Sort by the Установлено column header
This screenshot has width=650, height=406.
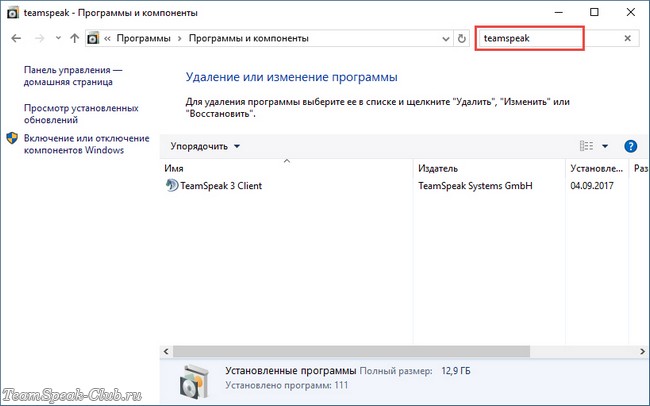pyautogui.click(x=597, y=168)
